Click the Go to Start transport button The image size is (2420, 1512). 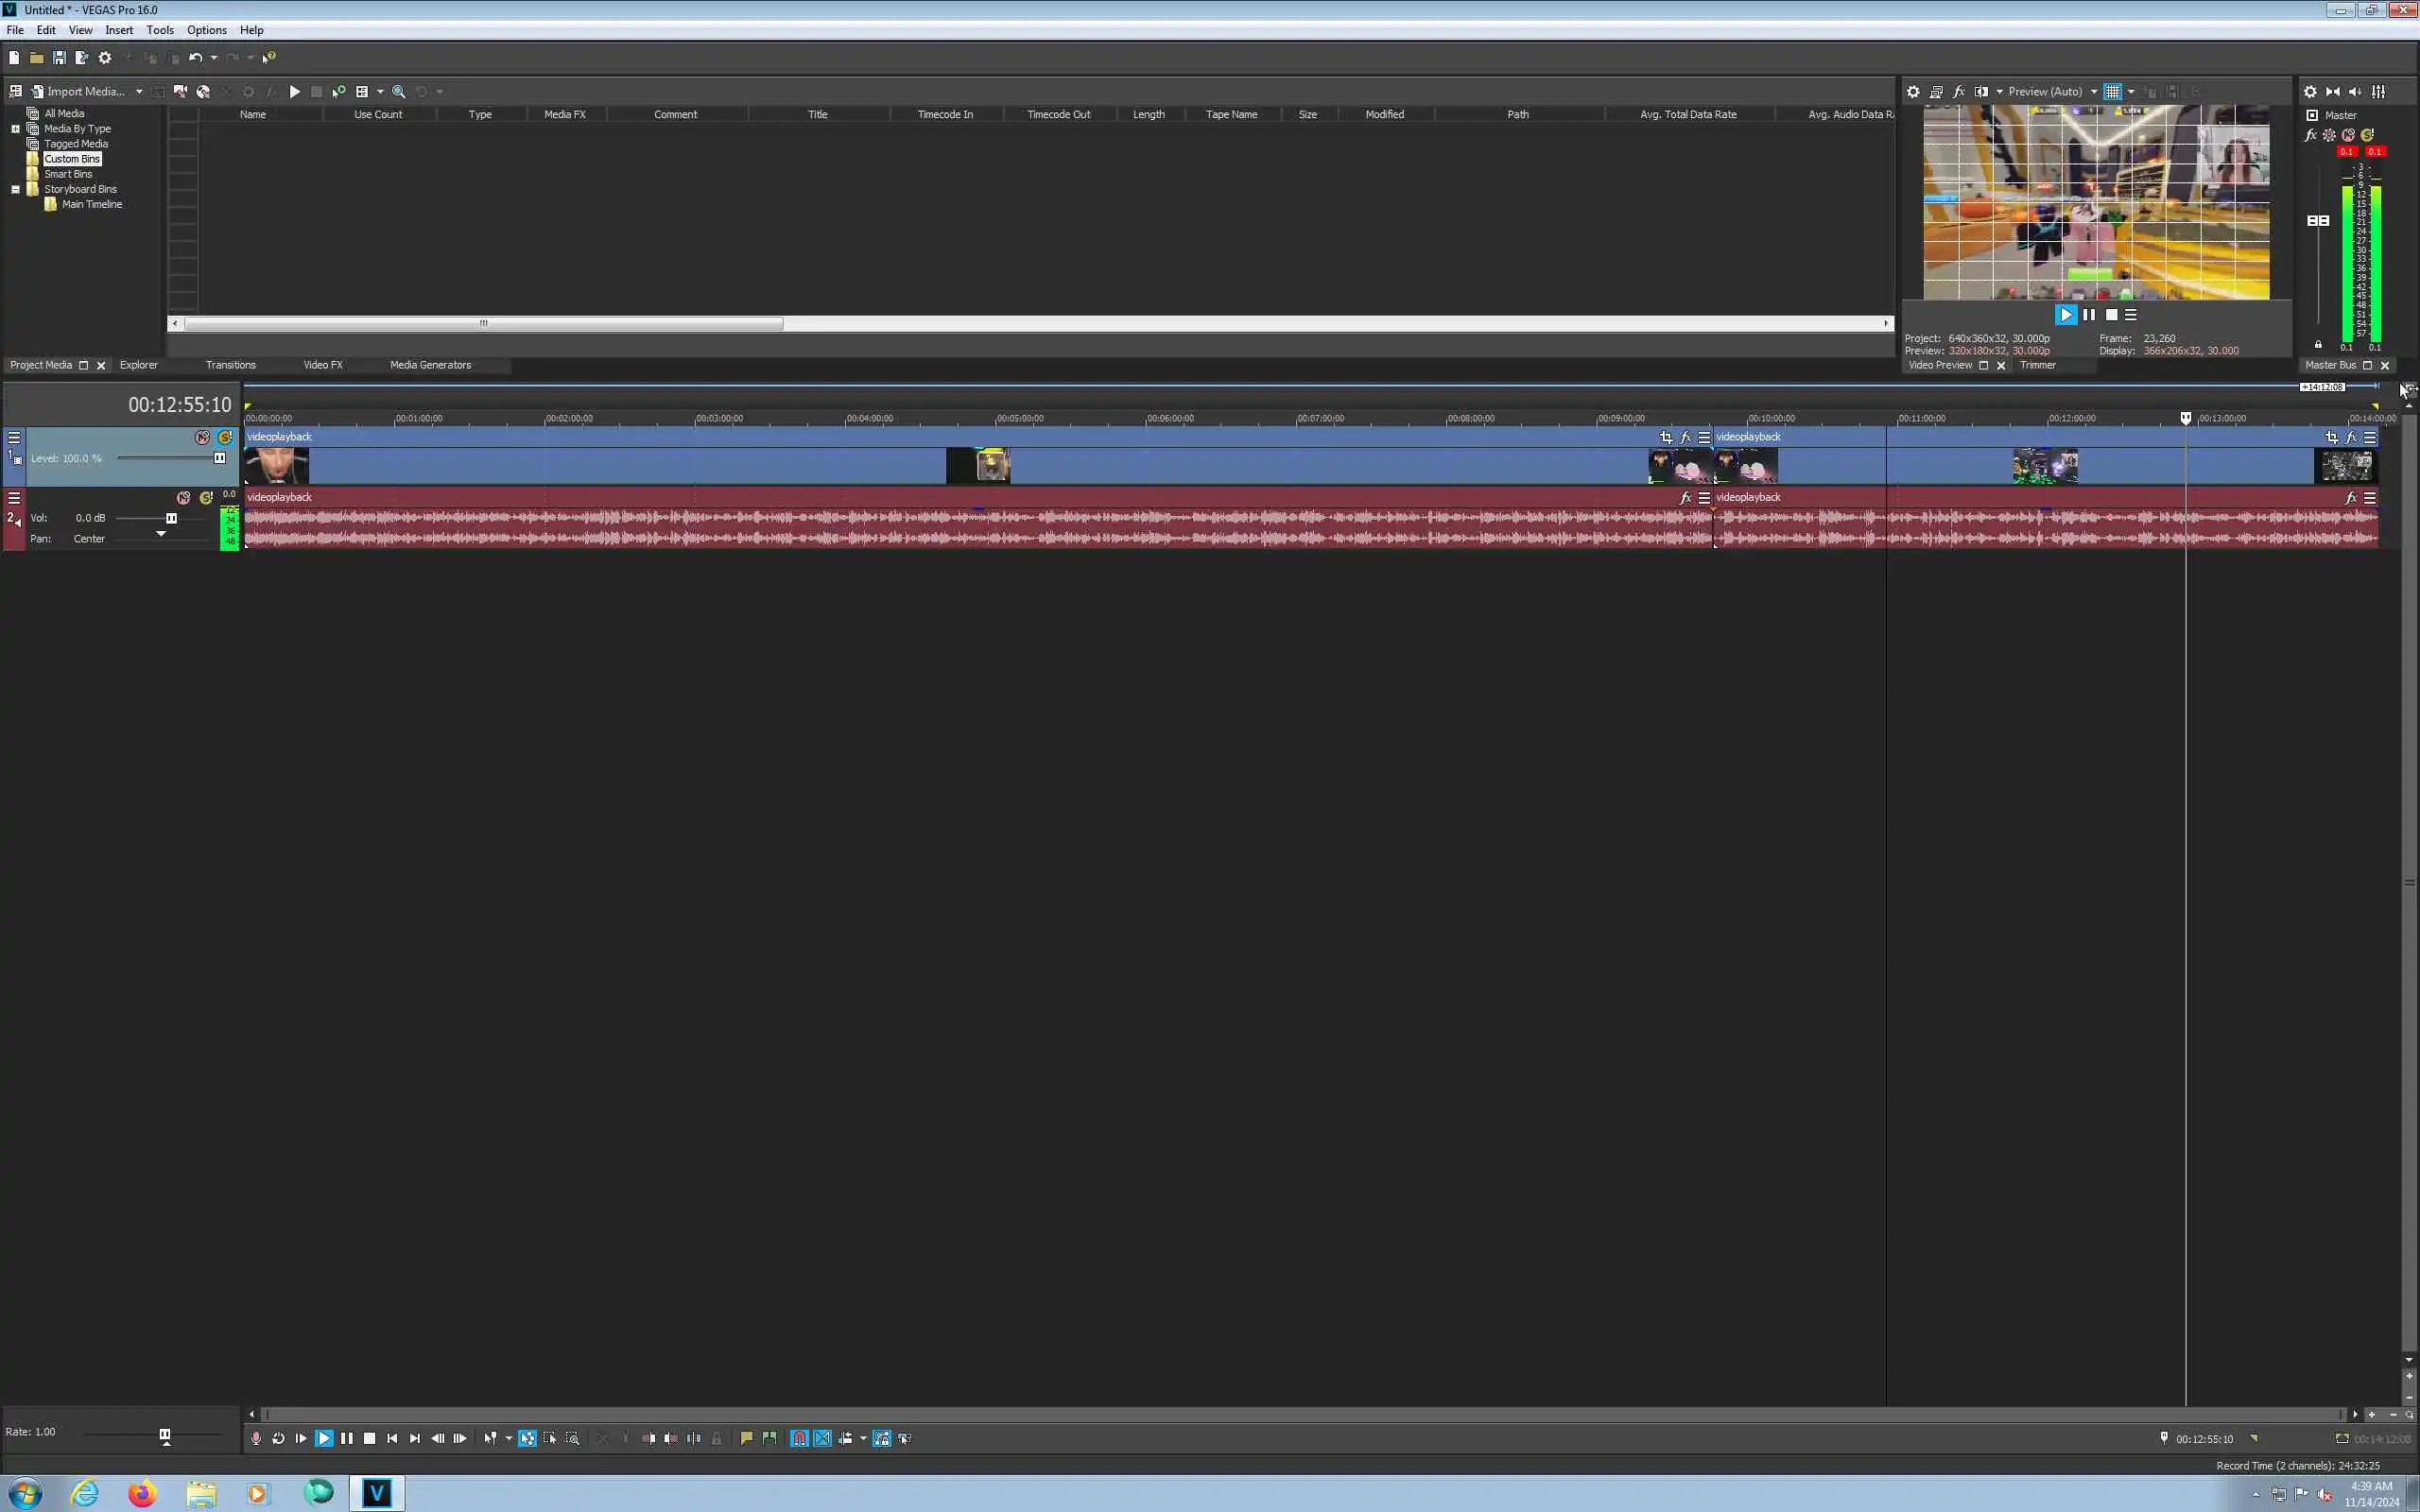click(392, 1438)
